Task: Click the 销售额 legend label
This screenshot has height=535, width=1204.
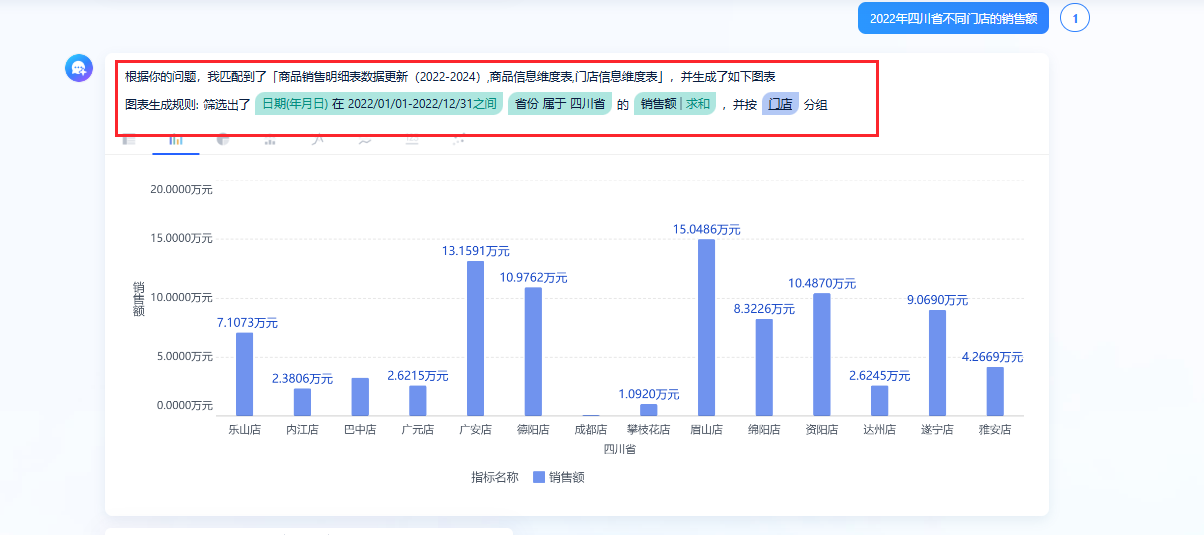Action: [566, 477]
